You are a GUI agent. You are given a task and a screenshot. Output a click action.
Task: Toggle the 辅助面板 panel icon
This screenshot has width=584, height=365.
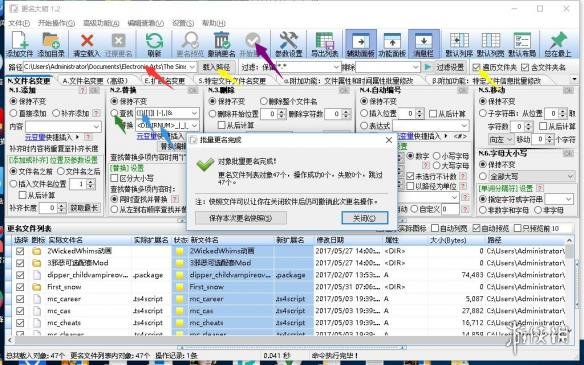(361, 40)
